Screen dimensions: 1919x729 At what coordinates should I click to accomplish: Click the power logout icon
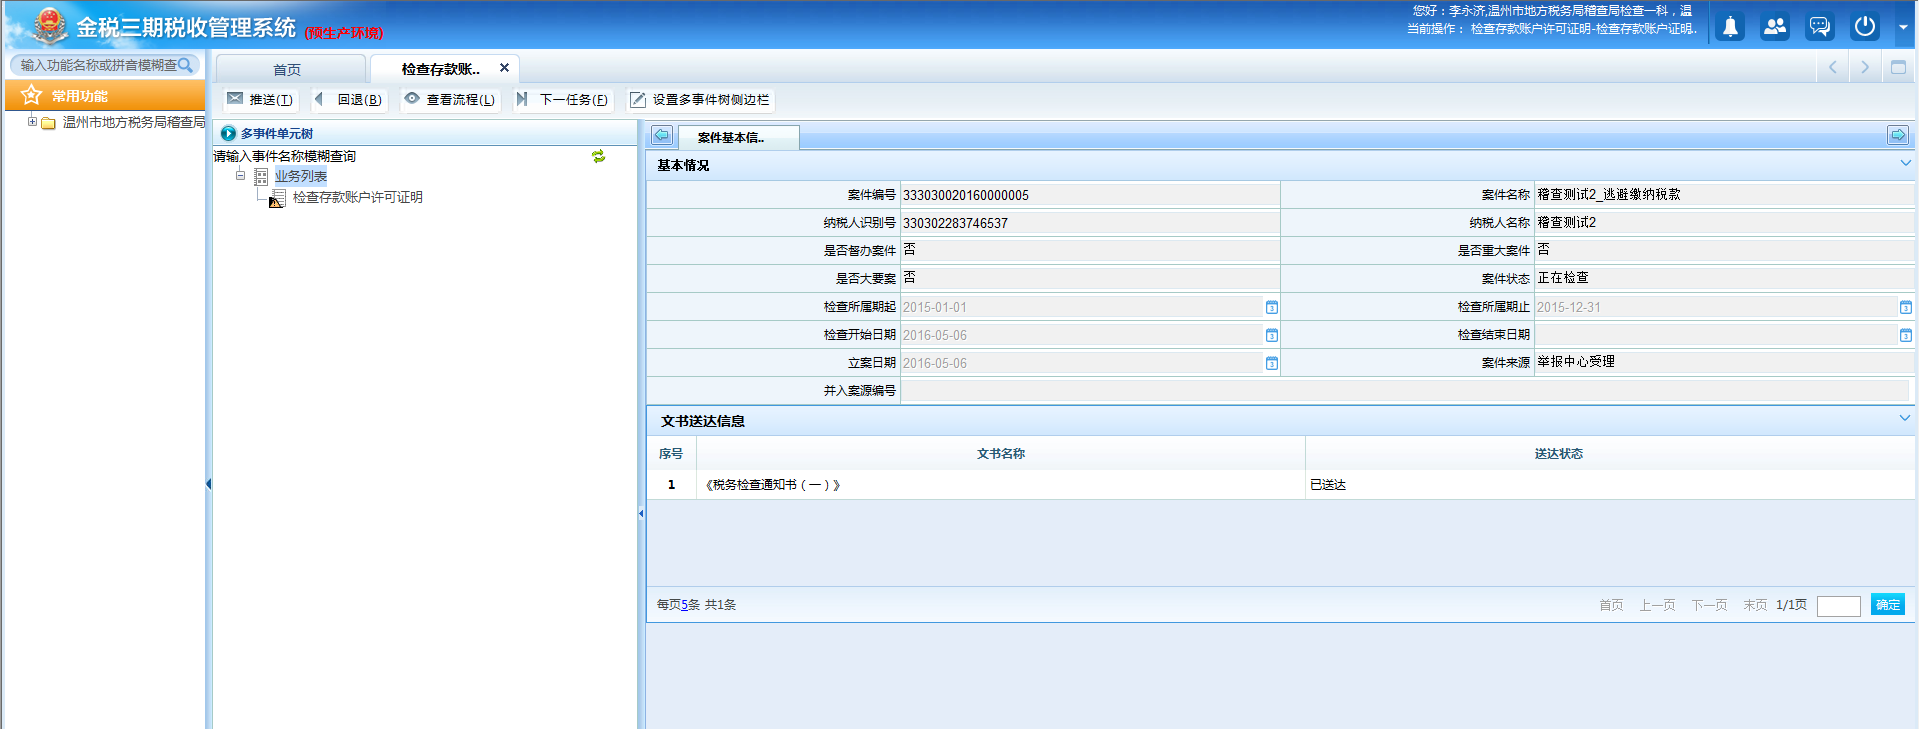point(1865,27)
